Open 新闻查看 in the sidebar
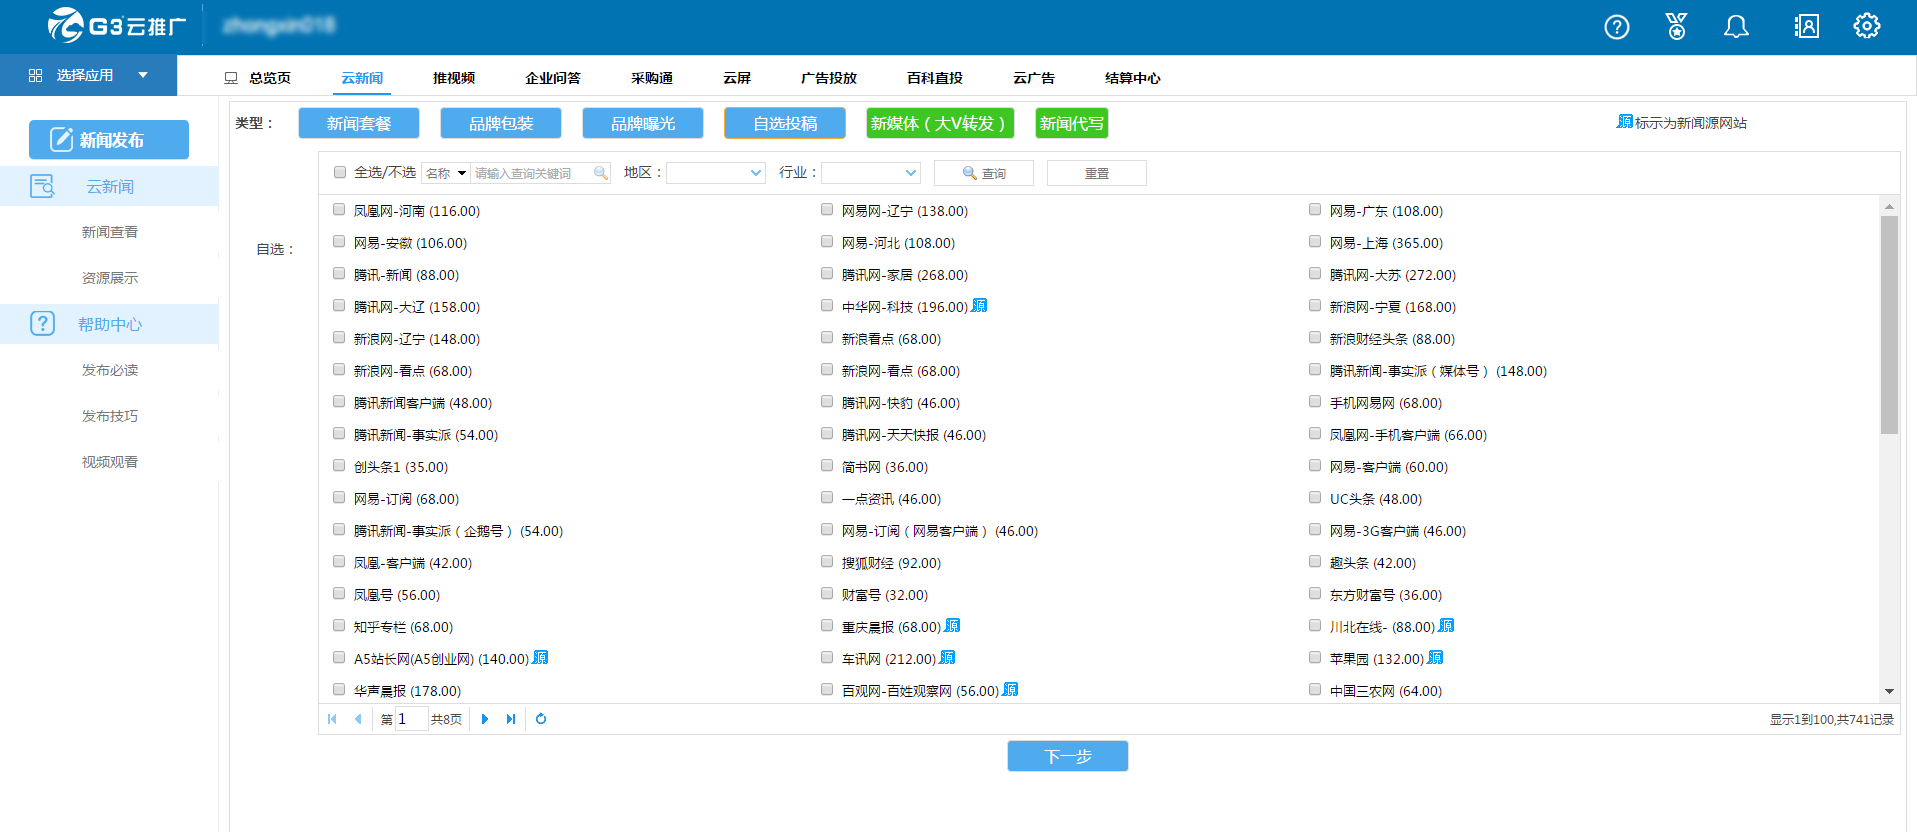The height and width of the screenshot is (832, 1917). 110,232
